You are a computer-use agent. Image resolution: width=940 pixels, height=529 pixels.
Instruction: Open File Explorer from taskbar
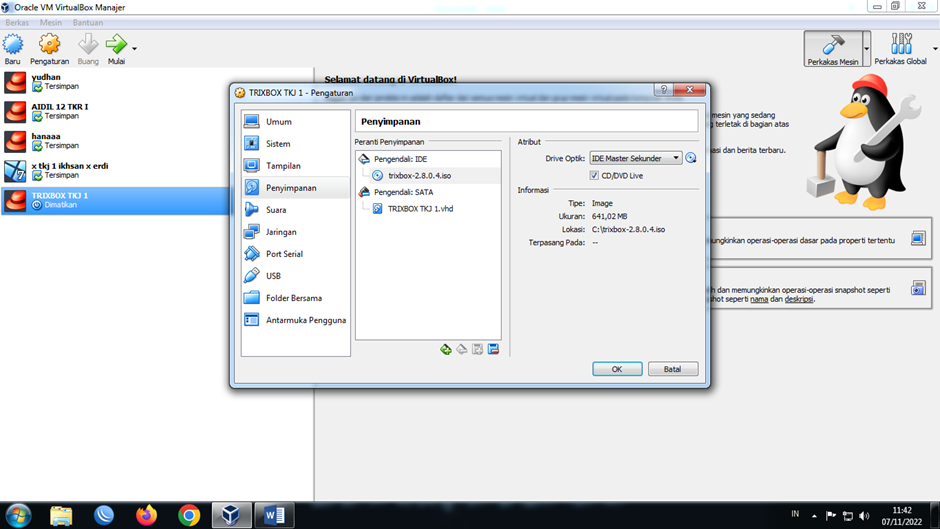point(61,515)
